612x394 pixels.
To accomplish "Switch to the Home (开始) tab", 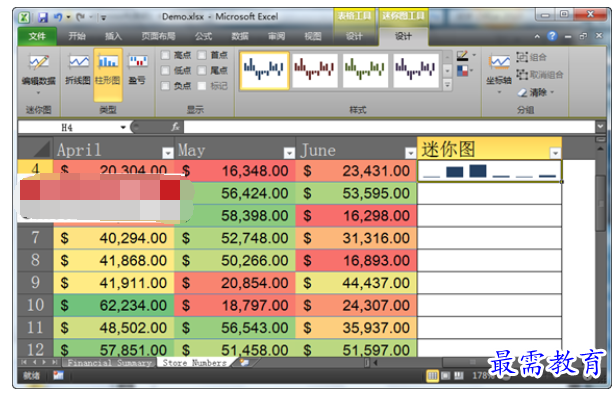I will (77, 36).
